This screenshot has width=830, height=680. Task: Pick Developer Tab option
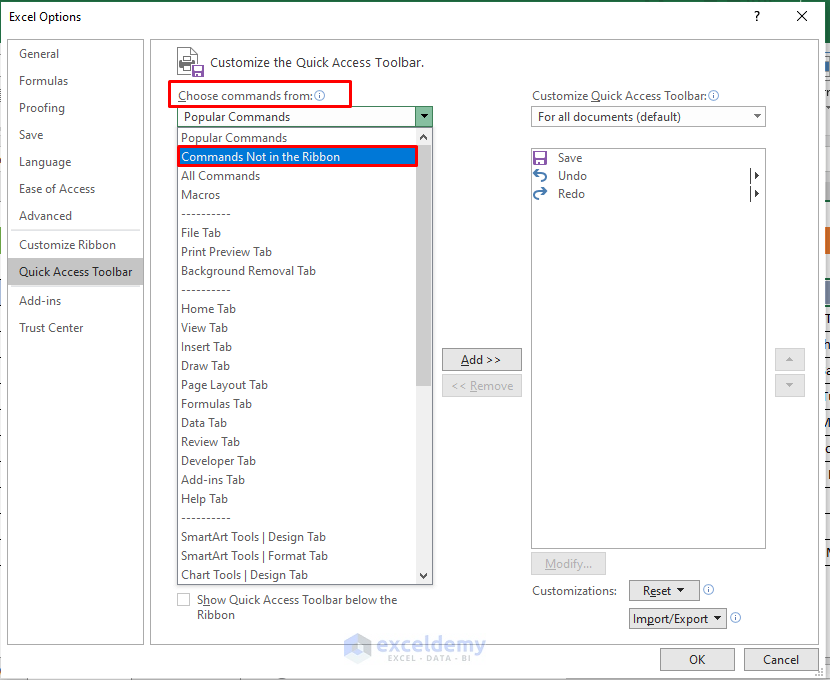[297, 461]
